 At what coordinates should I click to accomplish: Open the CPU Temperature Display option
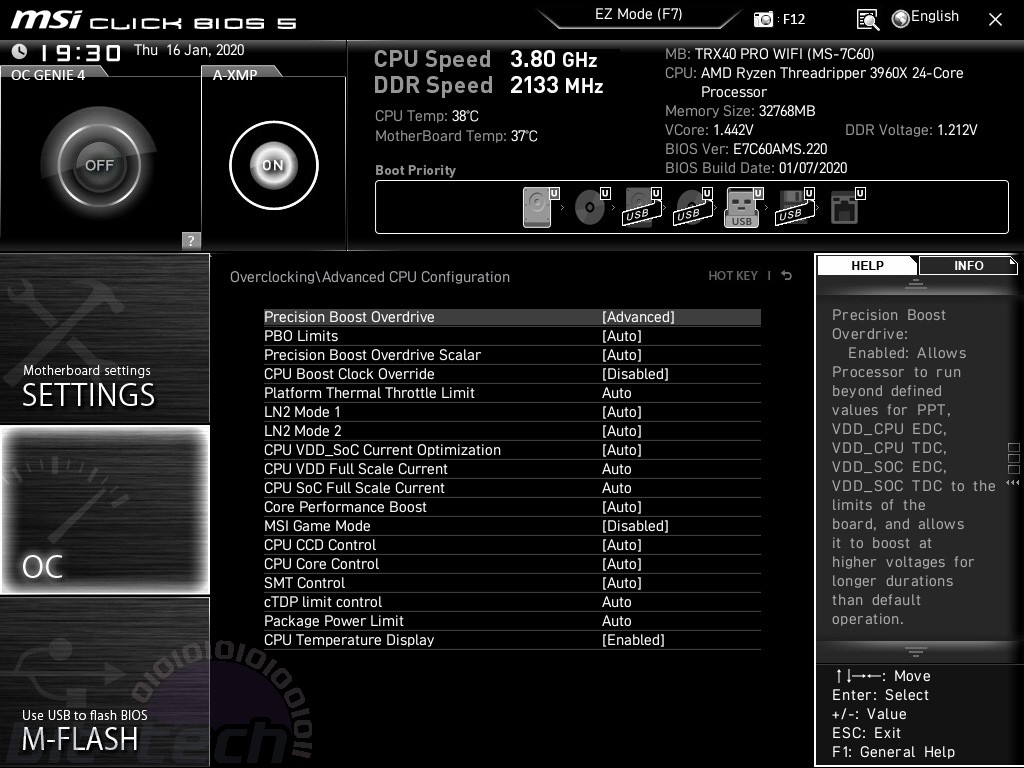click(512, 640)
